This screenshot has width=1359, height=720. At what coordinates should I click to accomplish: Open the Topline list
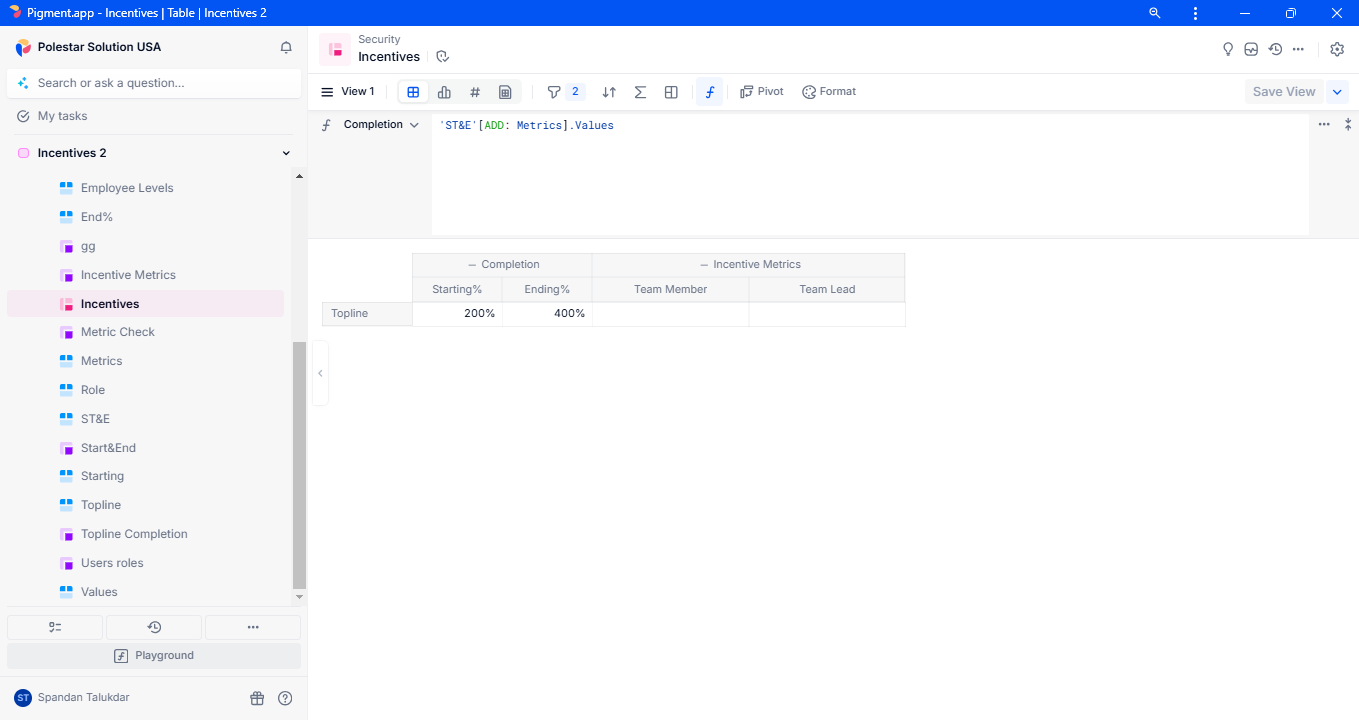[101, 505]
